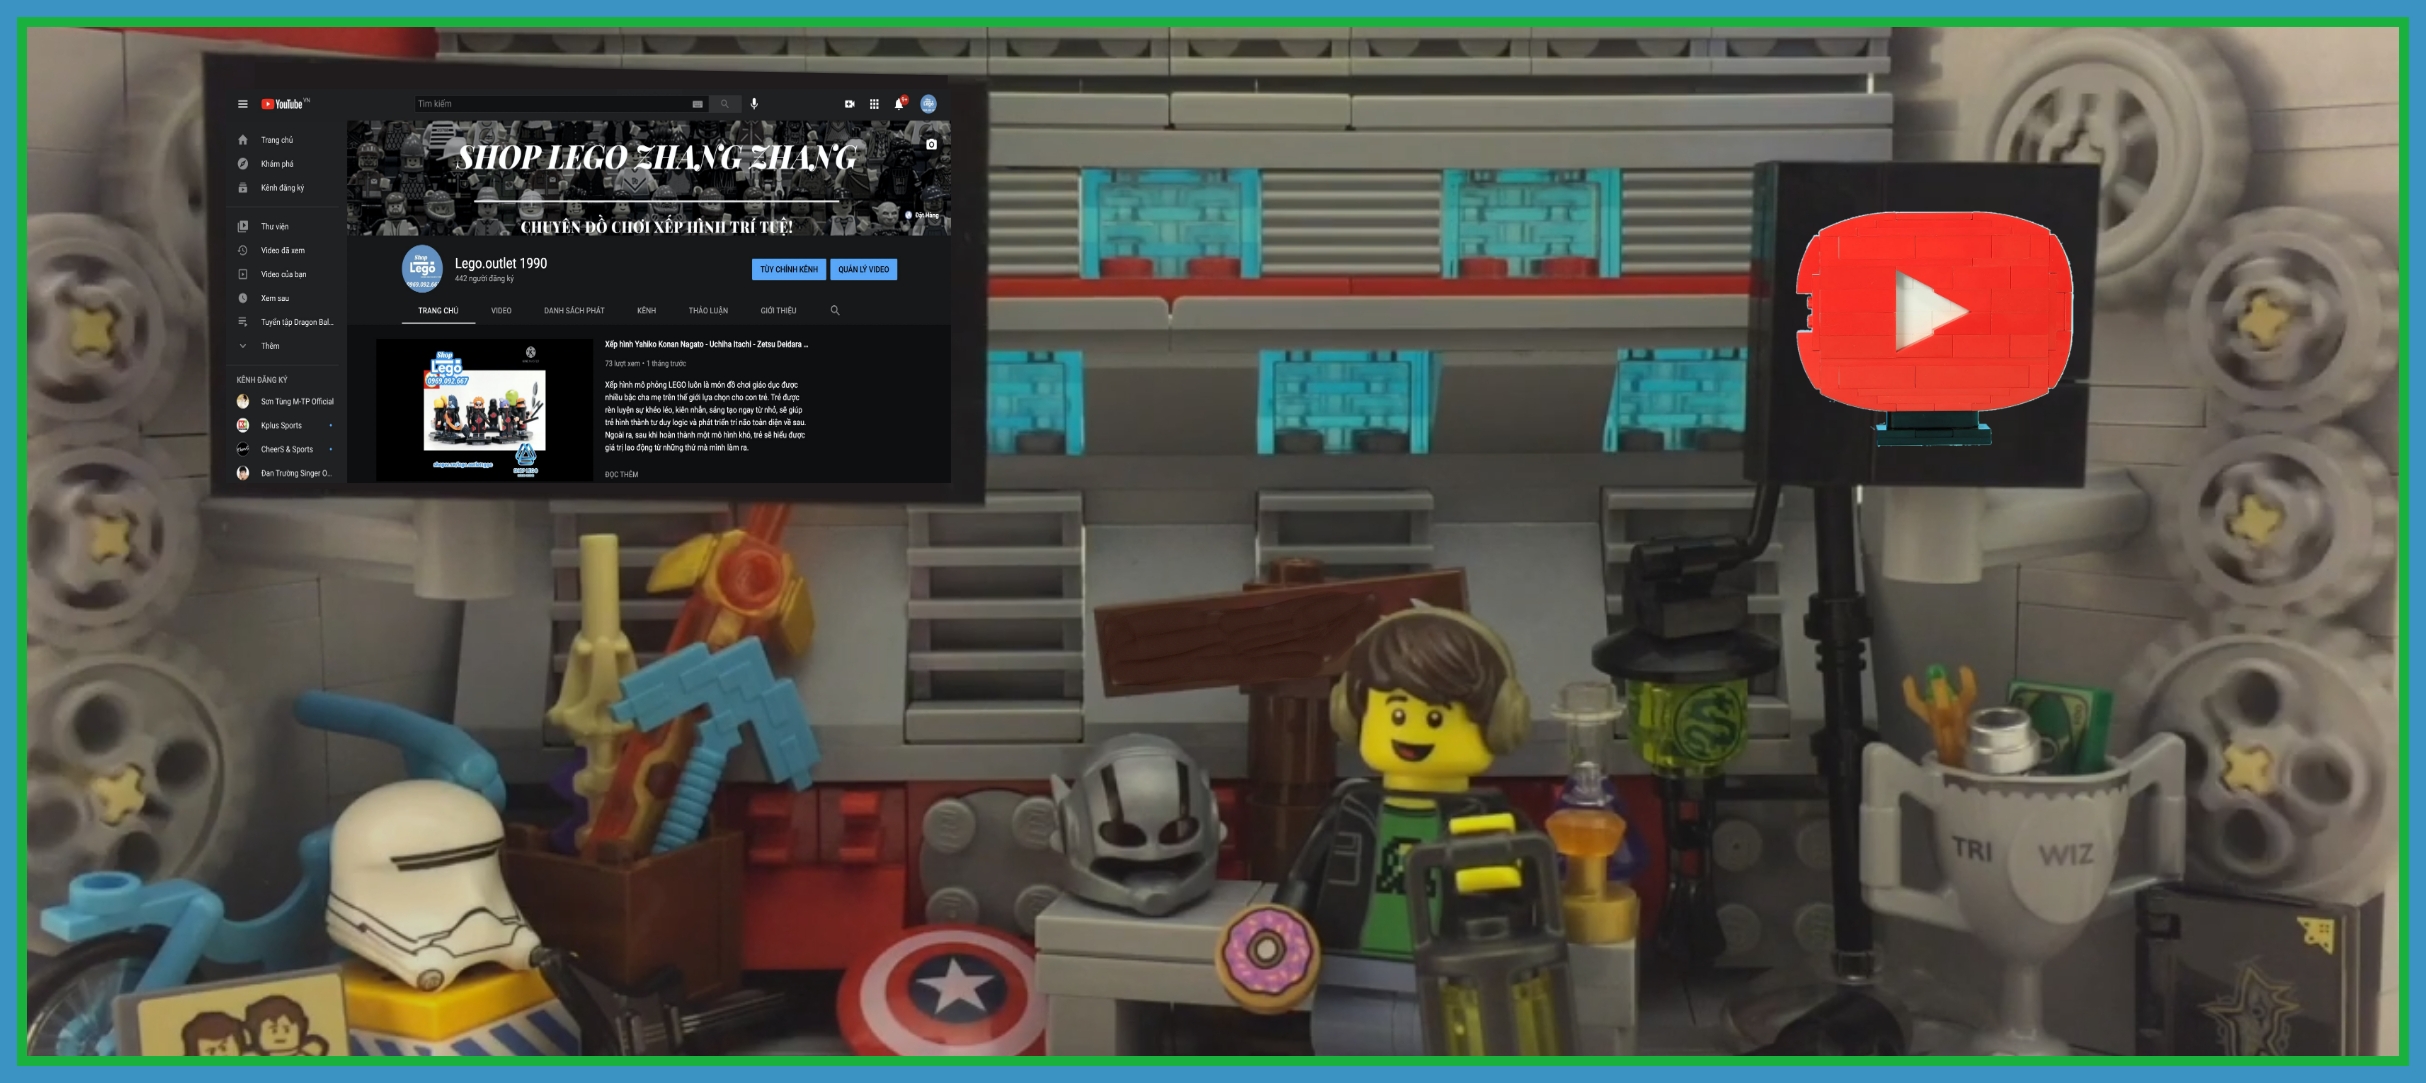2426x1083 pixels.
Task: Open the YouTube hamburger guide menu
Action: pos(242,104)
